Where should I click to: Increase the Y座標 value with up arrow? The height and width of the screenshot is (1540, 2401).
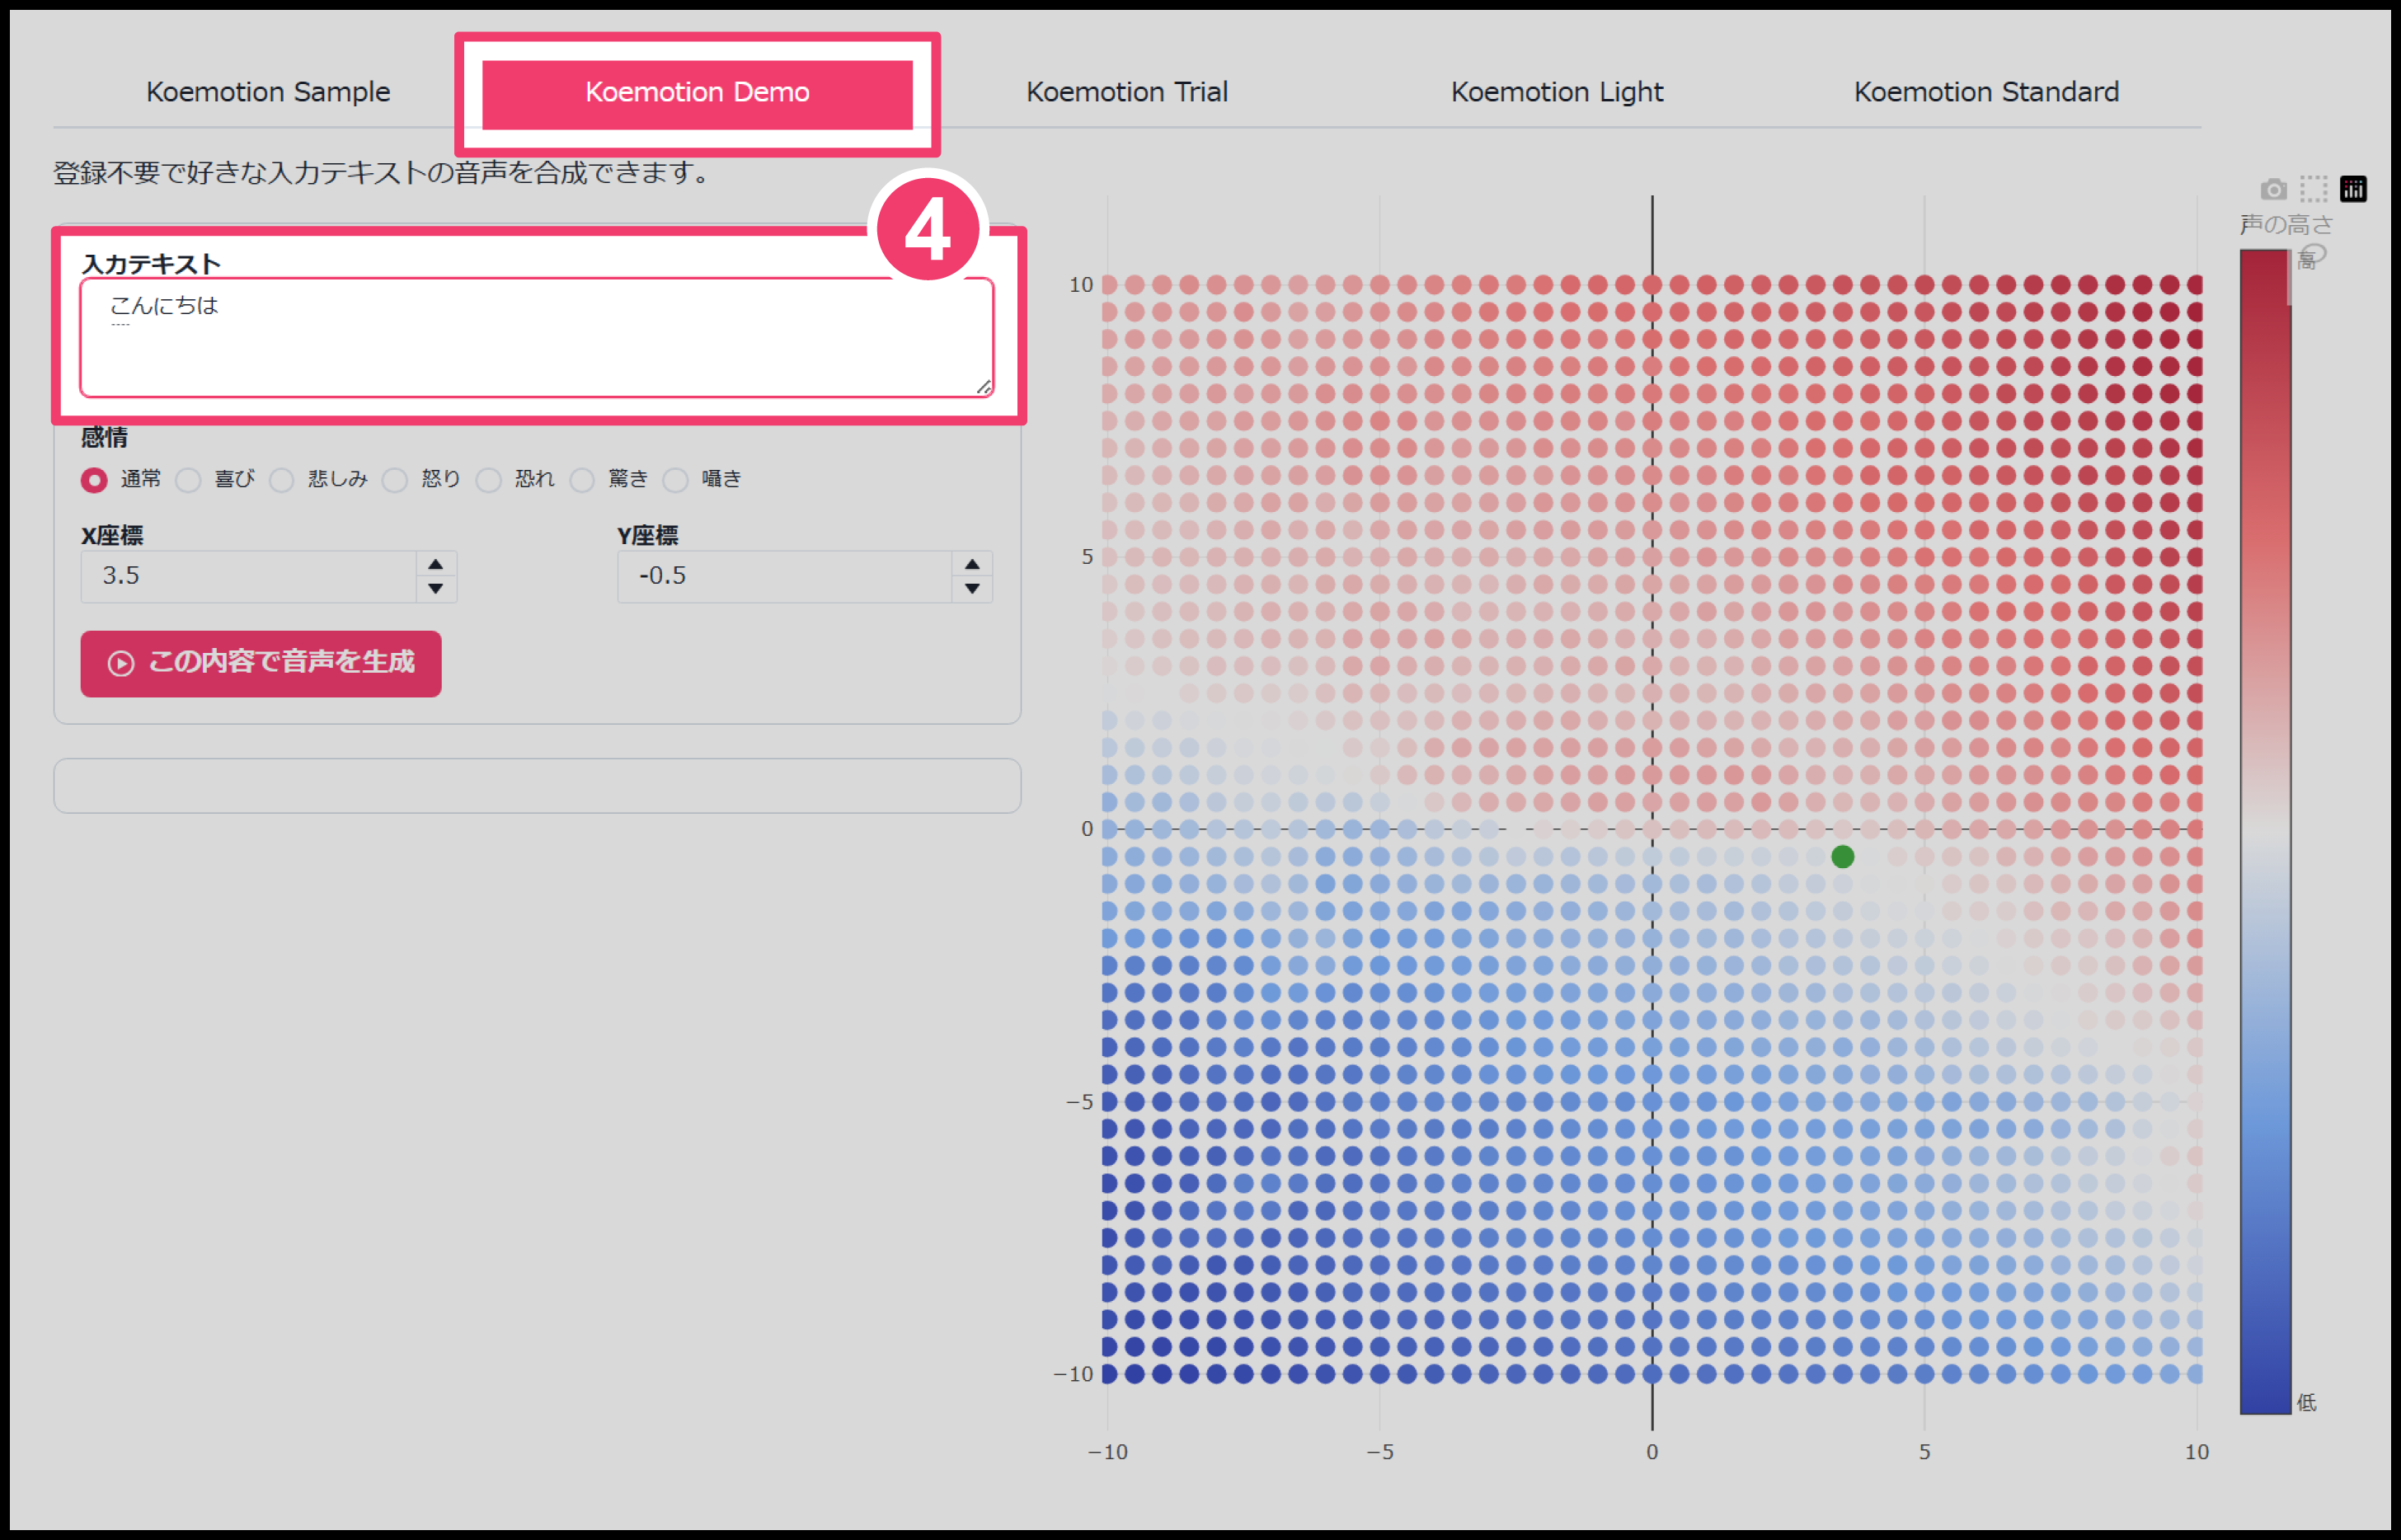tap(972, 564)
